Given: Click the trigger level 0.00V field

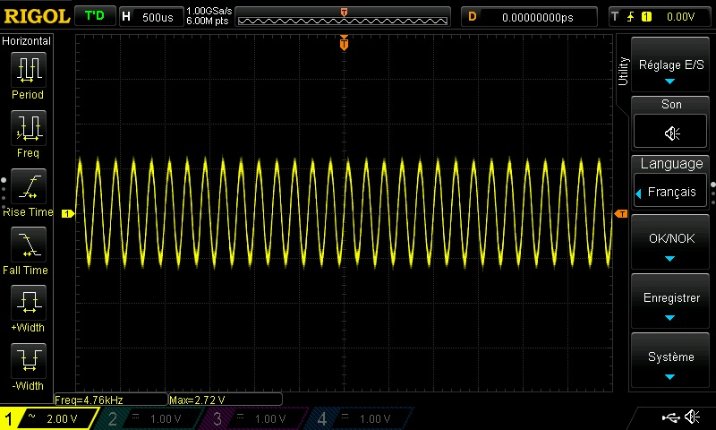Looking at the screenshot, I should 680,17.
